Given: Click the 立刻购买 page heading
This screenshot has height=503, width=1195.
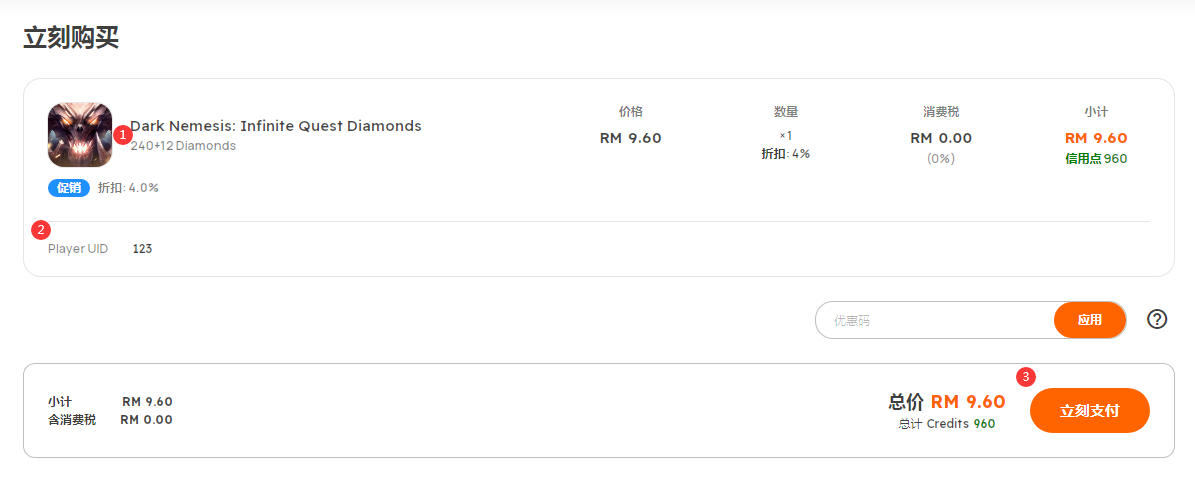Looking at the screenshot, I should coord(71,37).
